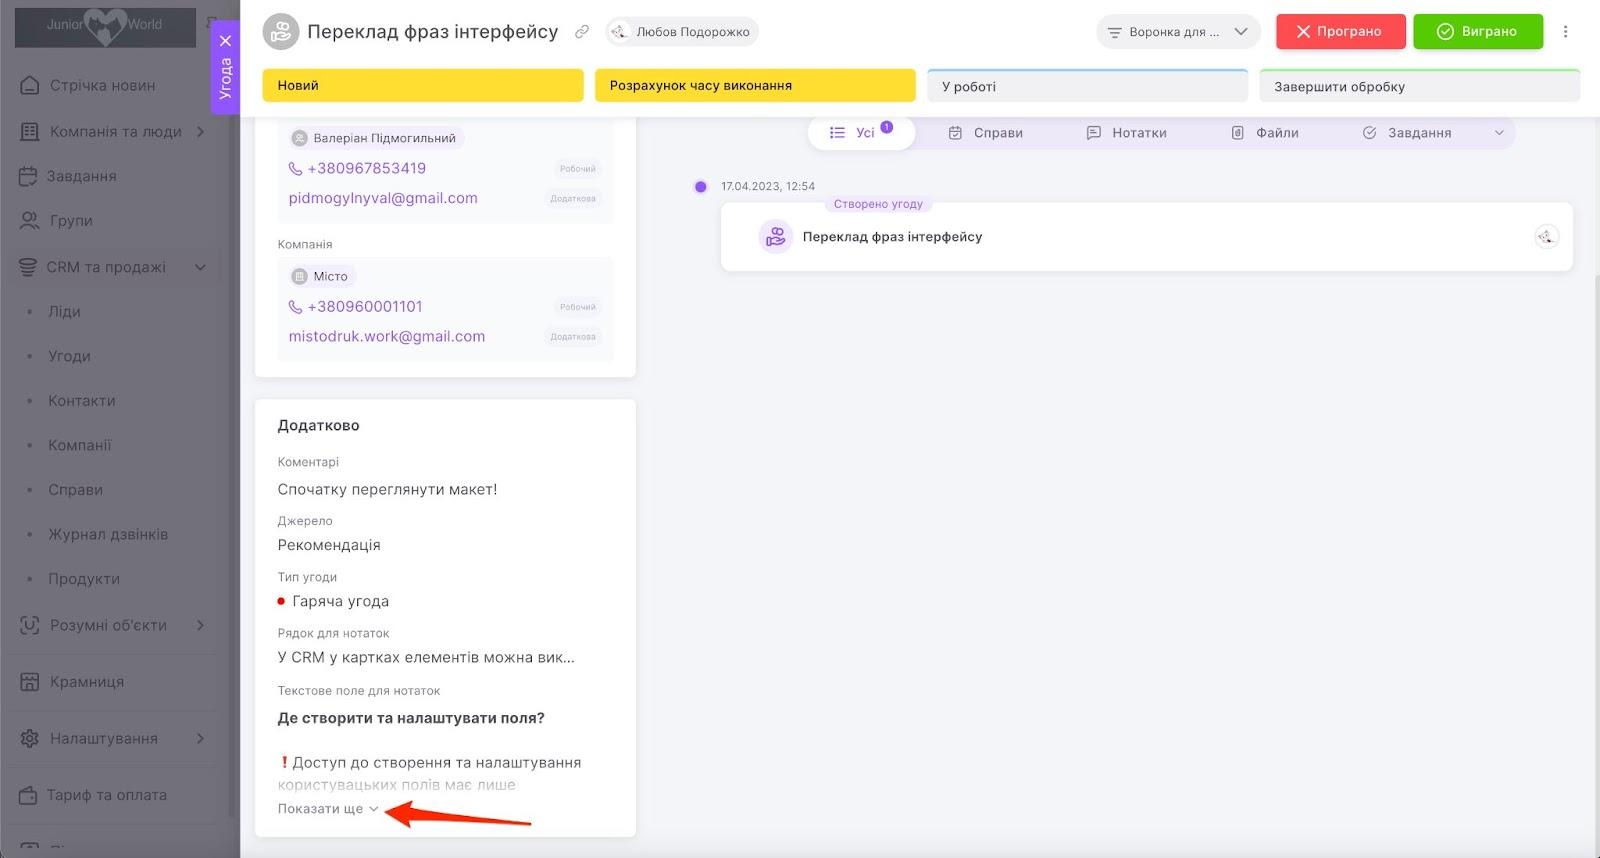Expand the chevron after Завдання tab
This screenshot has width=1600, height=858.
click(x=1499, y=133)
